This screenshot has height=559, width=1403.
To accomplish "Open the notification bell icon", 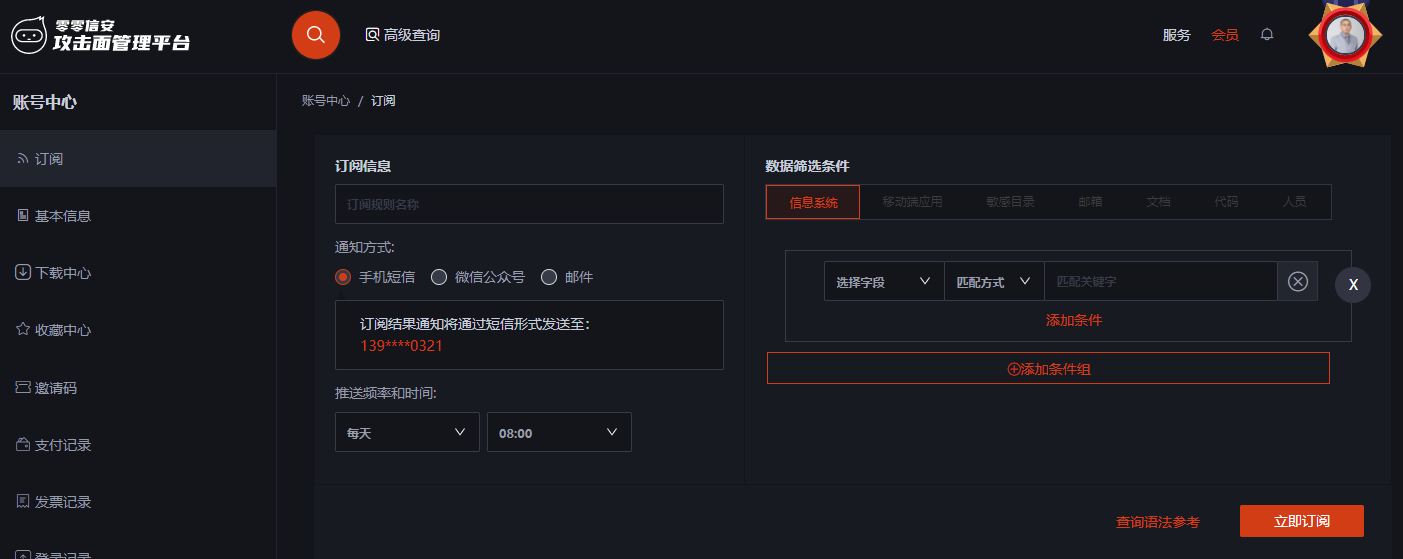I will coord(1267,35).
